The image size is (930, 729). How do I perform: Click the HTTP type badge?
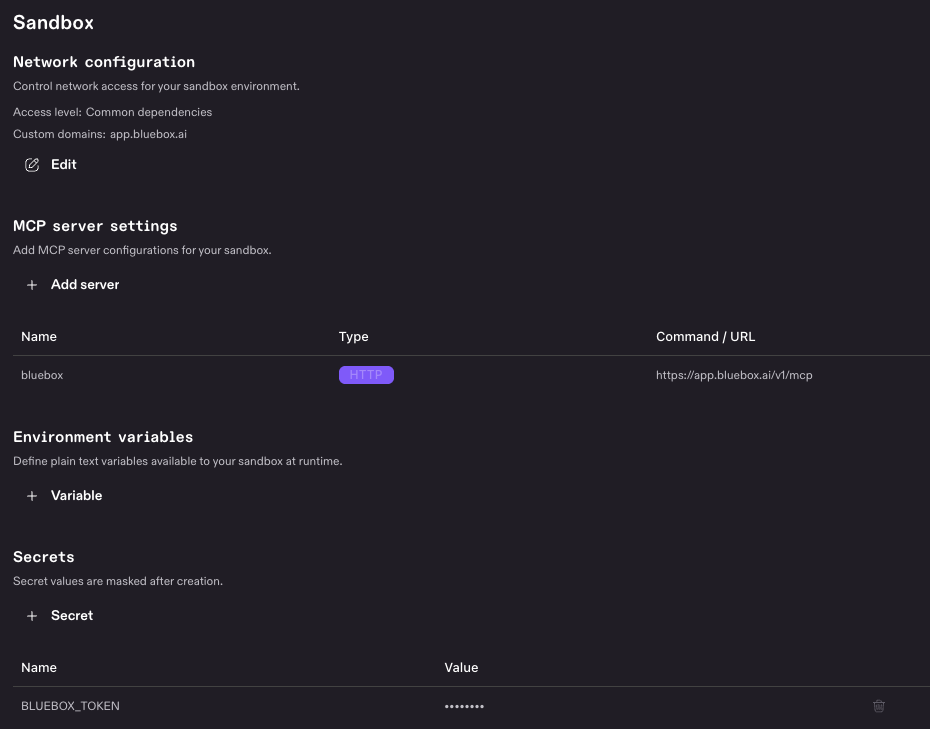click(366, 375)
